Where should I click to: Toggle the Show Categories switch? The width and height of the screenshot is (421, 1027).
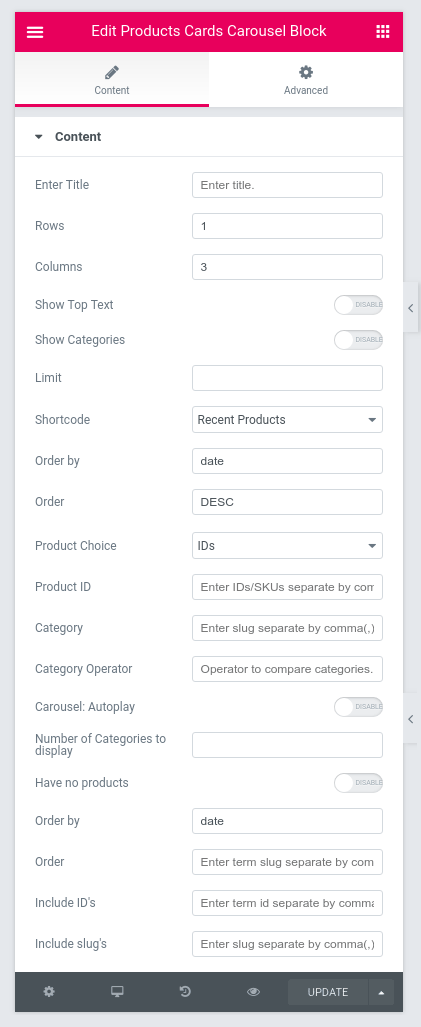(358, 340)
